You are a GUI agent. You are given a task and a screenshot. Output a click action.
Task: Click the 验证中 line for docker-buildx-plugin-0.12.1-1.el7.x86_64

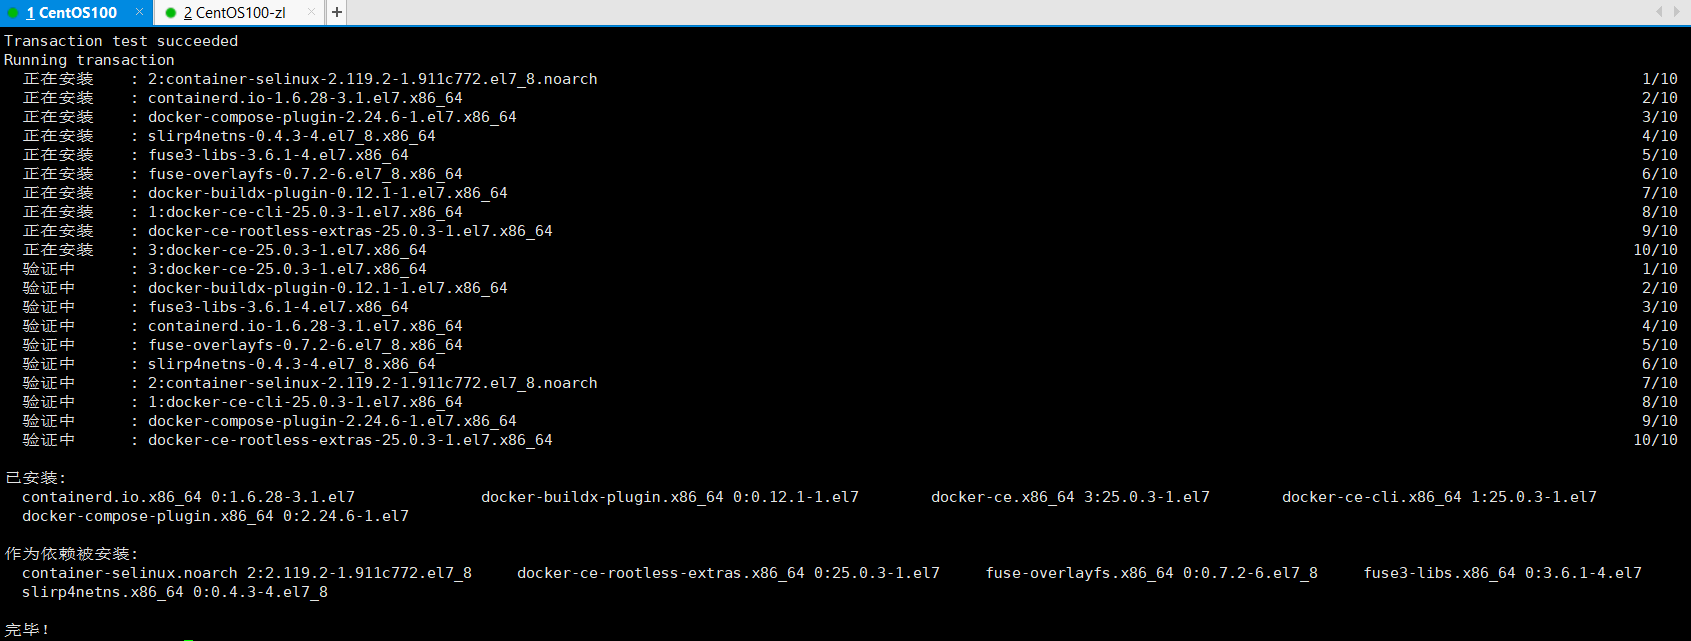click(850, 288)
